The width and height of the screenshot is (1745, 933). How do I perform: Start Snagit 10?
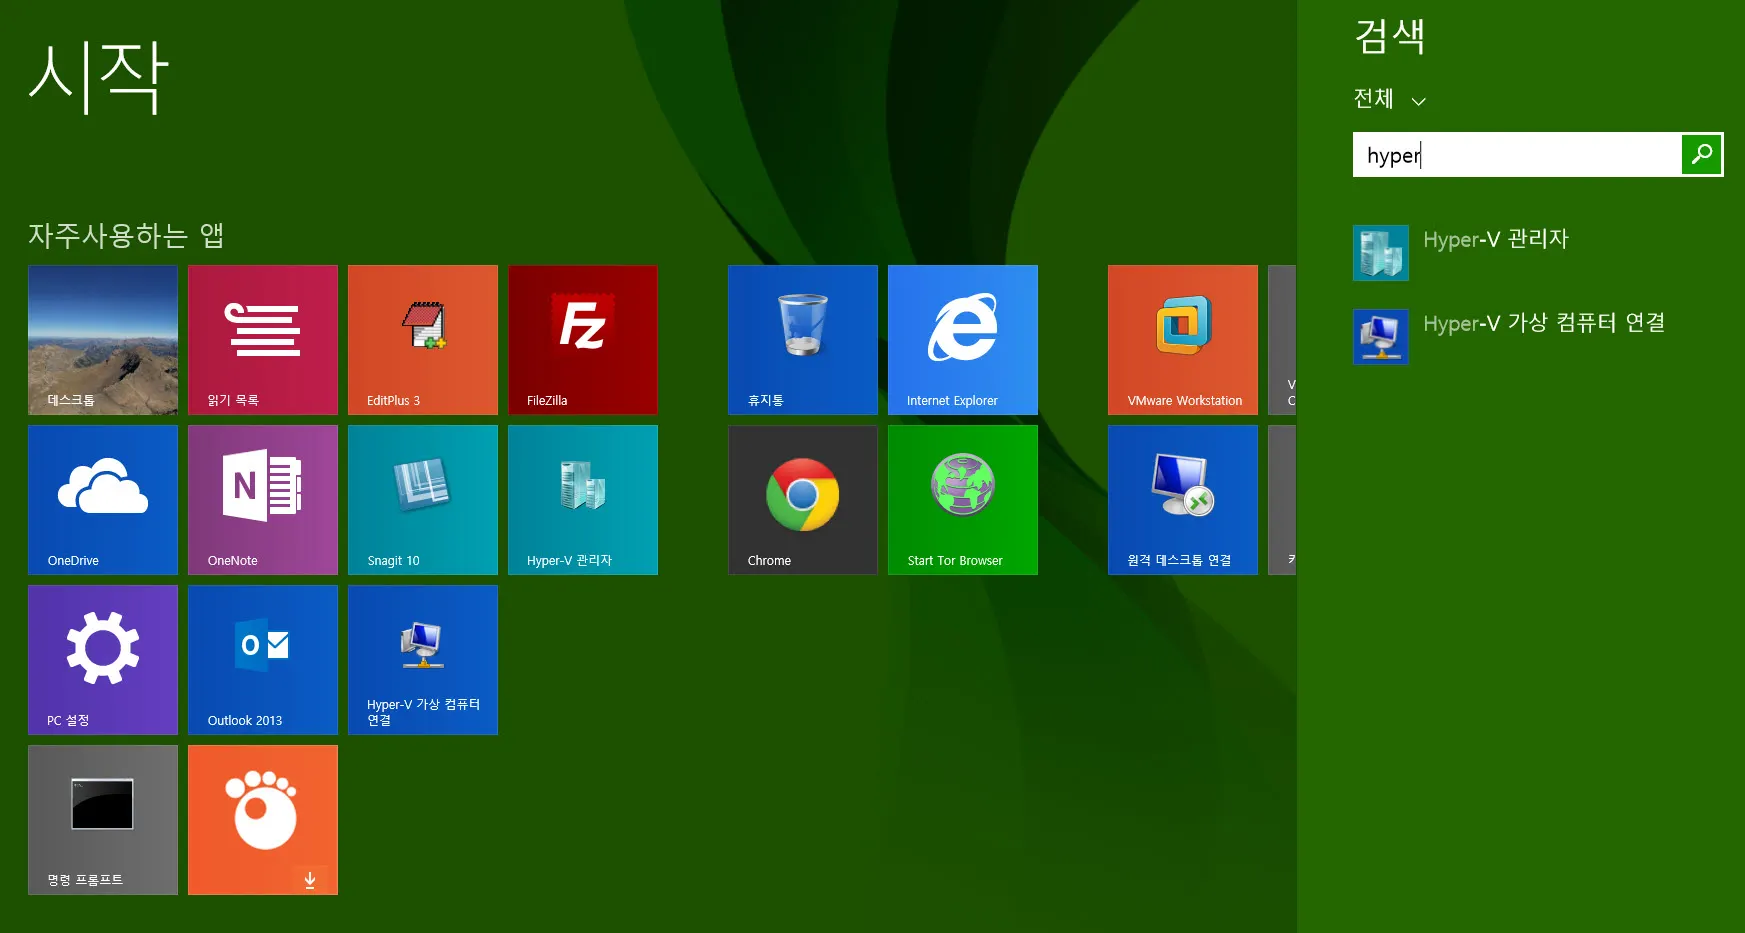[x=422, y=500]
